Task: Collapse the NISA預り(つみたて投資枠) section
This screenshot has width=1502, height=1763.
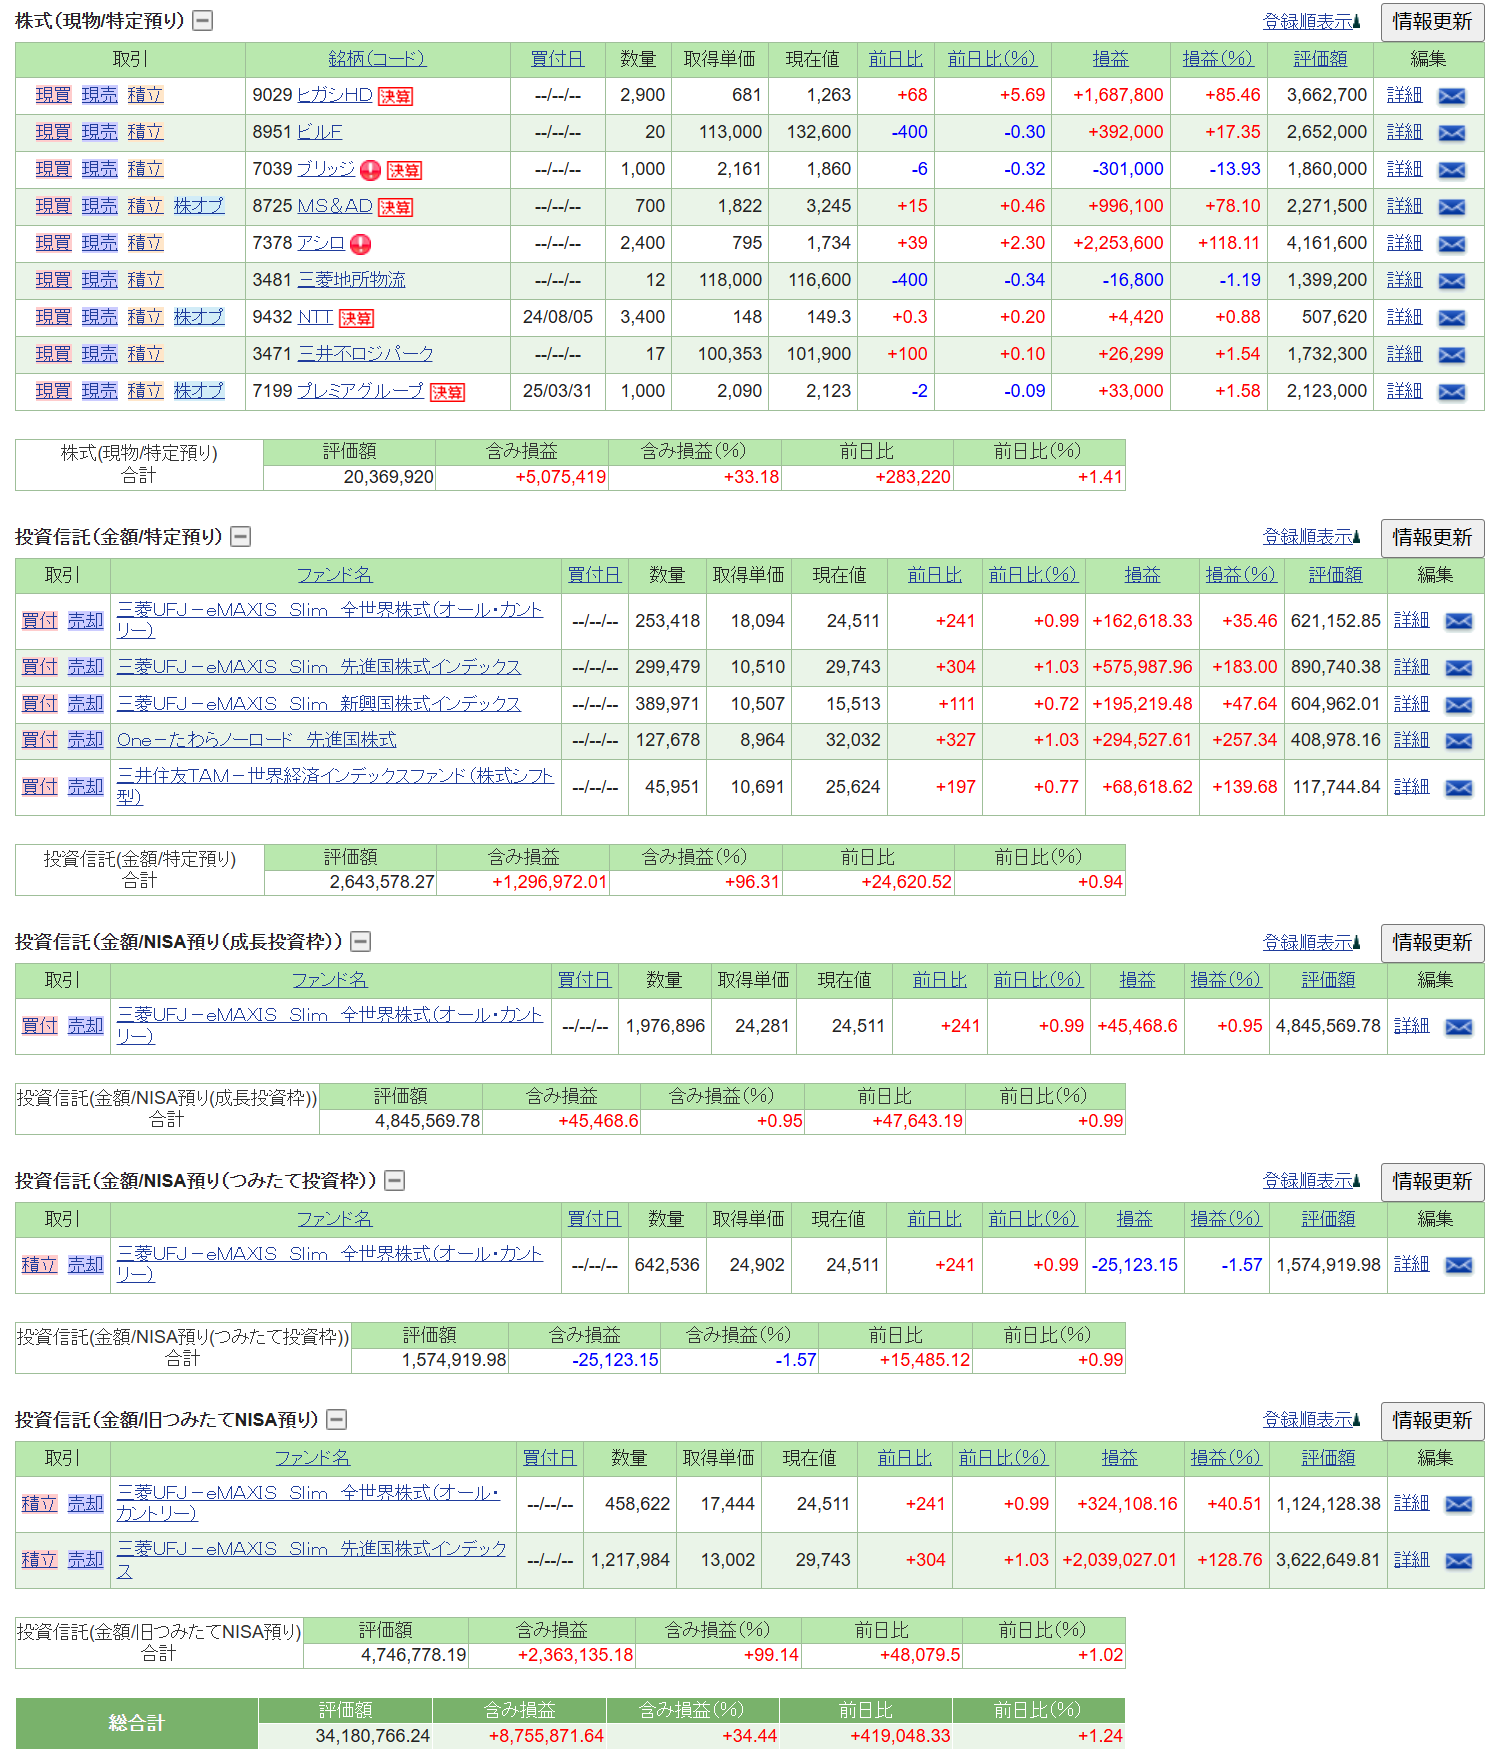Action: pyautogui.click(x=395, y=1181)
